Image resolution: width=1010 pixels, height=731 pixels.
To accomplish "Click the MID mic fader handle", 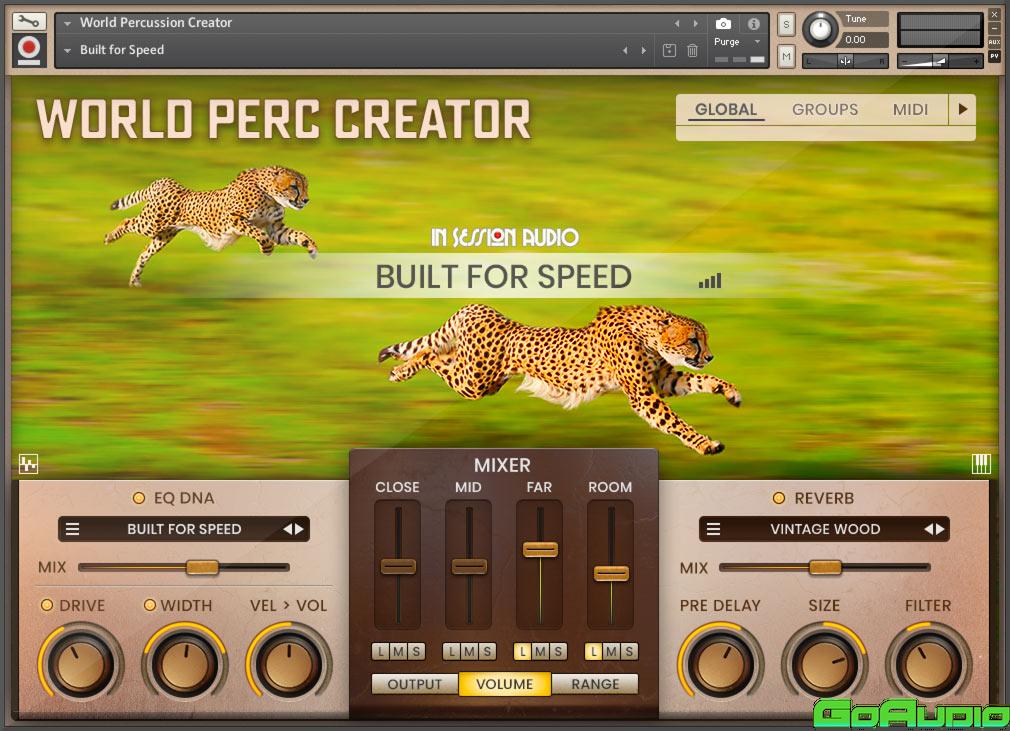I will pyautogui.click(x=469, y=567).
